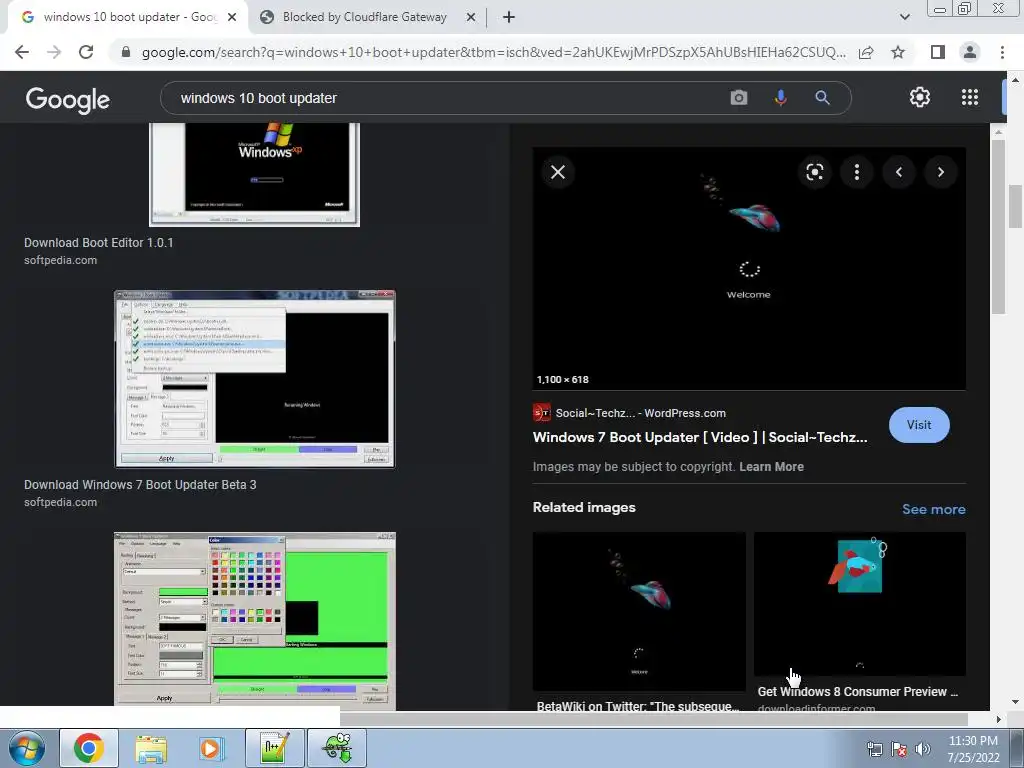Open the green color picker screenshot thumbnail
This screenshot has height=768, width=1024.
(x=255, y=622)
